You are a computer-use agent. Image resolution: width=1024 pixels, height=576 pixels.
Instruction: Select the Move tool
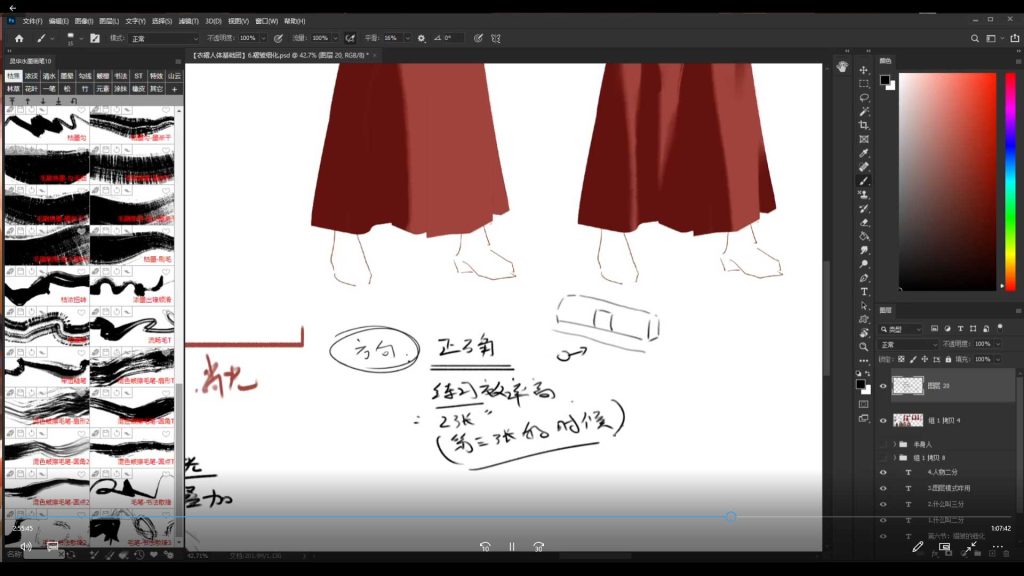863,70
